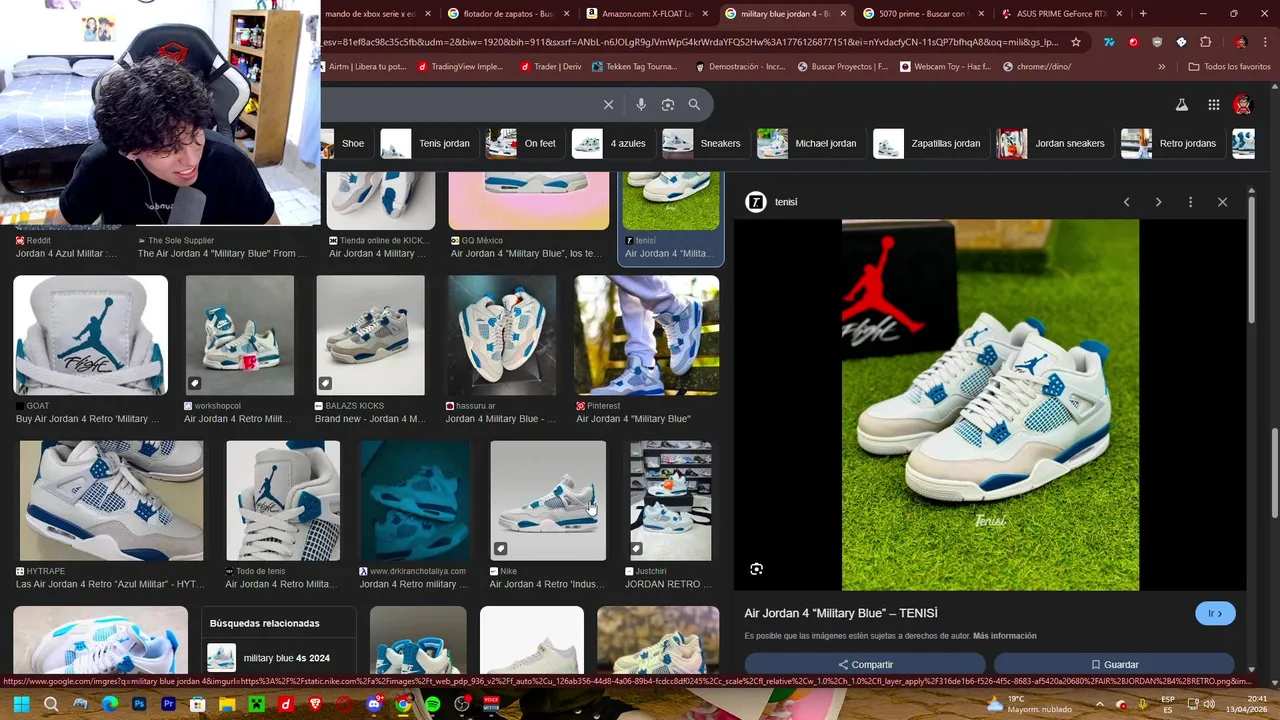Screen dimensions: 1280x720
Task: Open the TradingView bookmark
Action: click(461, 67)
